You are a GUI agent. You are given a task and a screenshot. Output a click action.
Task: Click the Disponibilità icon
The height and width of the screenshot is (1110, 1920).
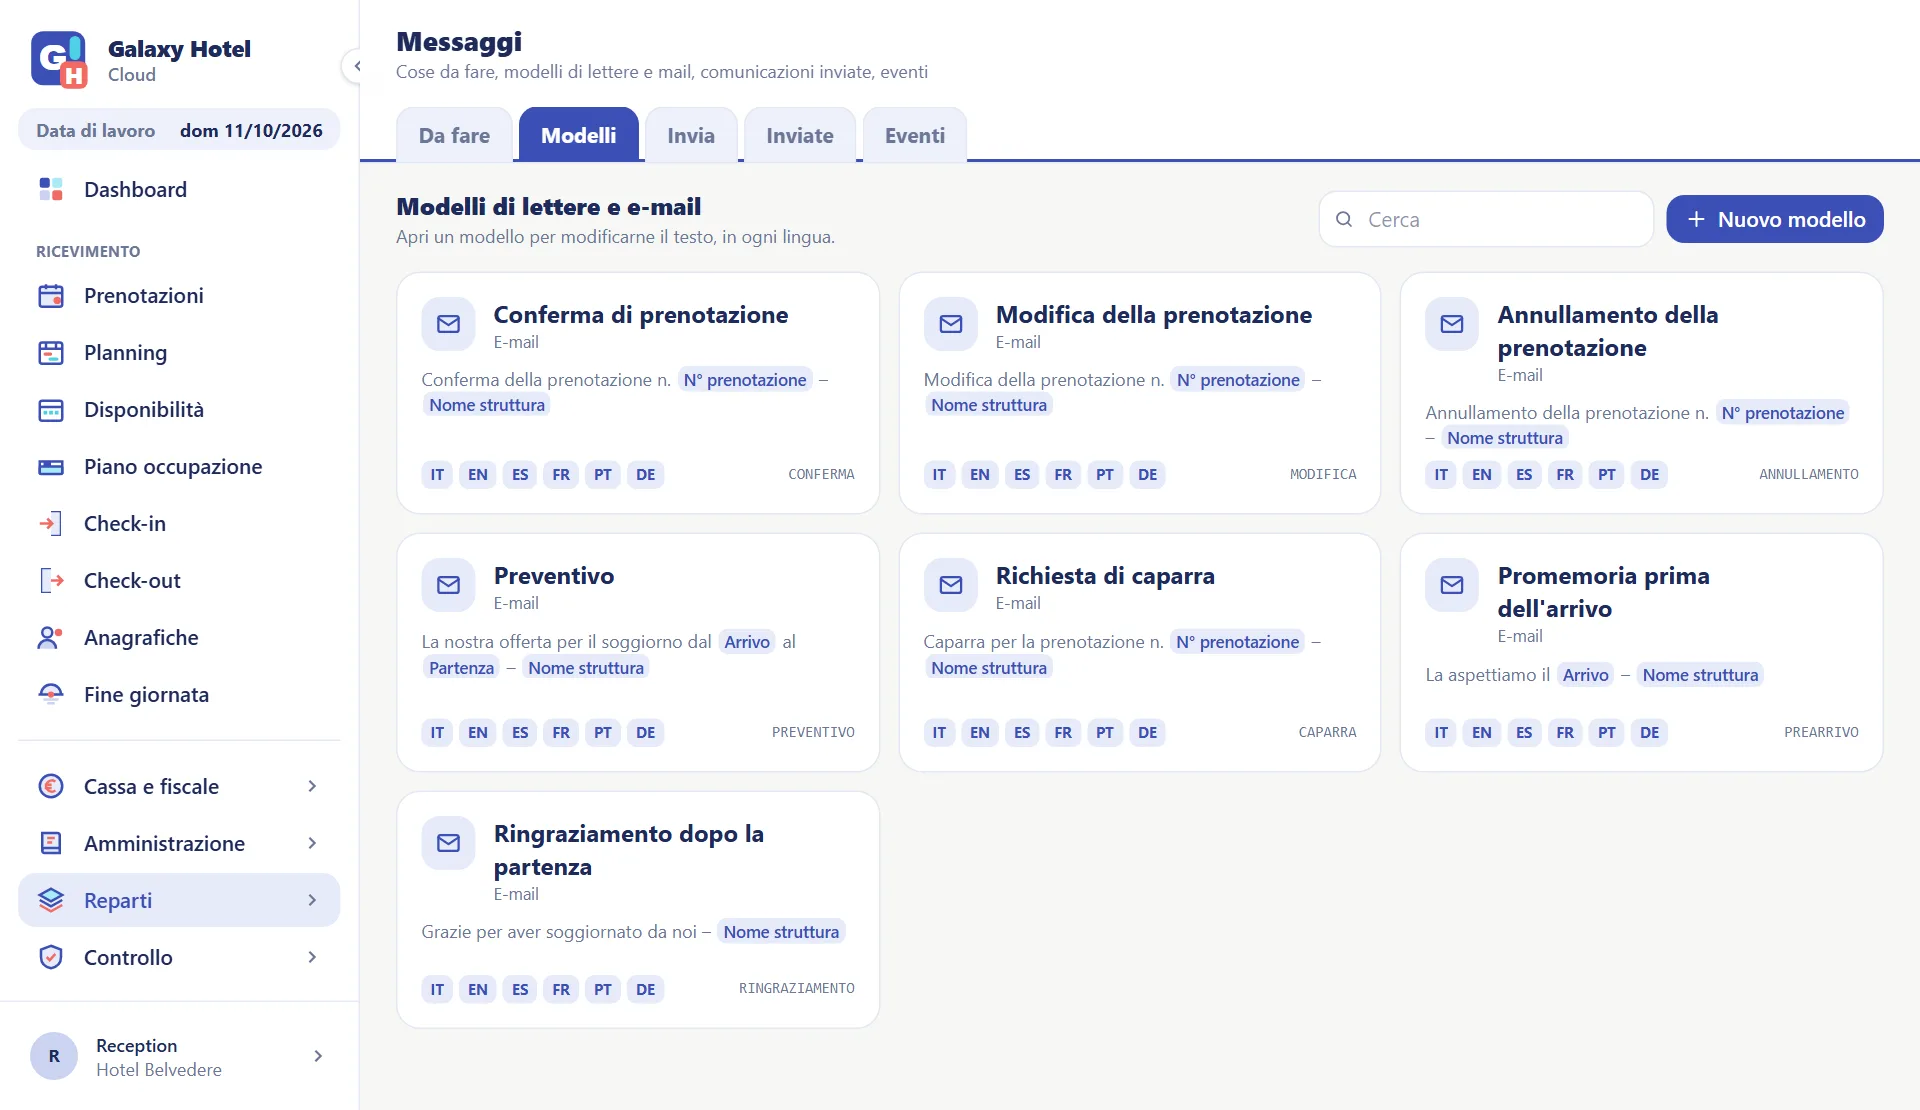pyautogui.click(x=51, y=409)
